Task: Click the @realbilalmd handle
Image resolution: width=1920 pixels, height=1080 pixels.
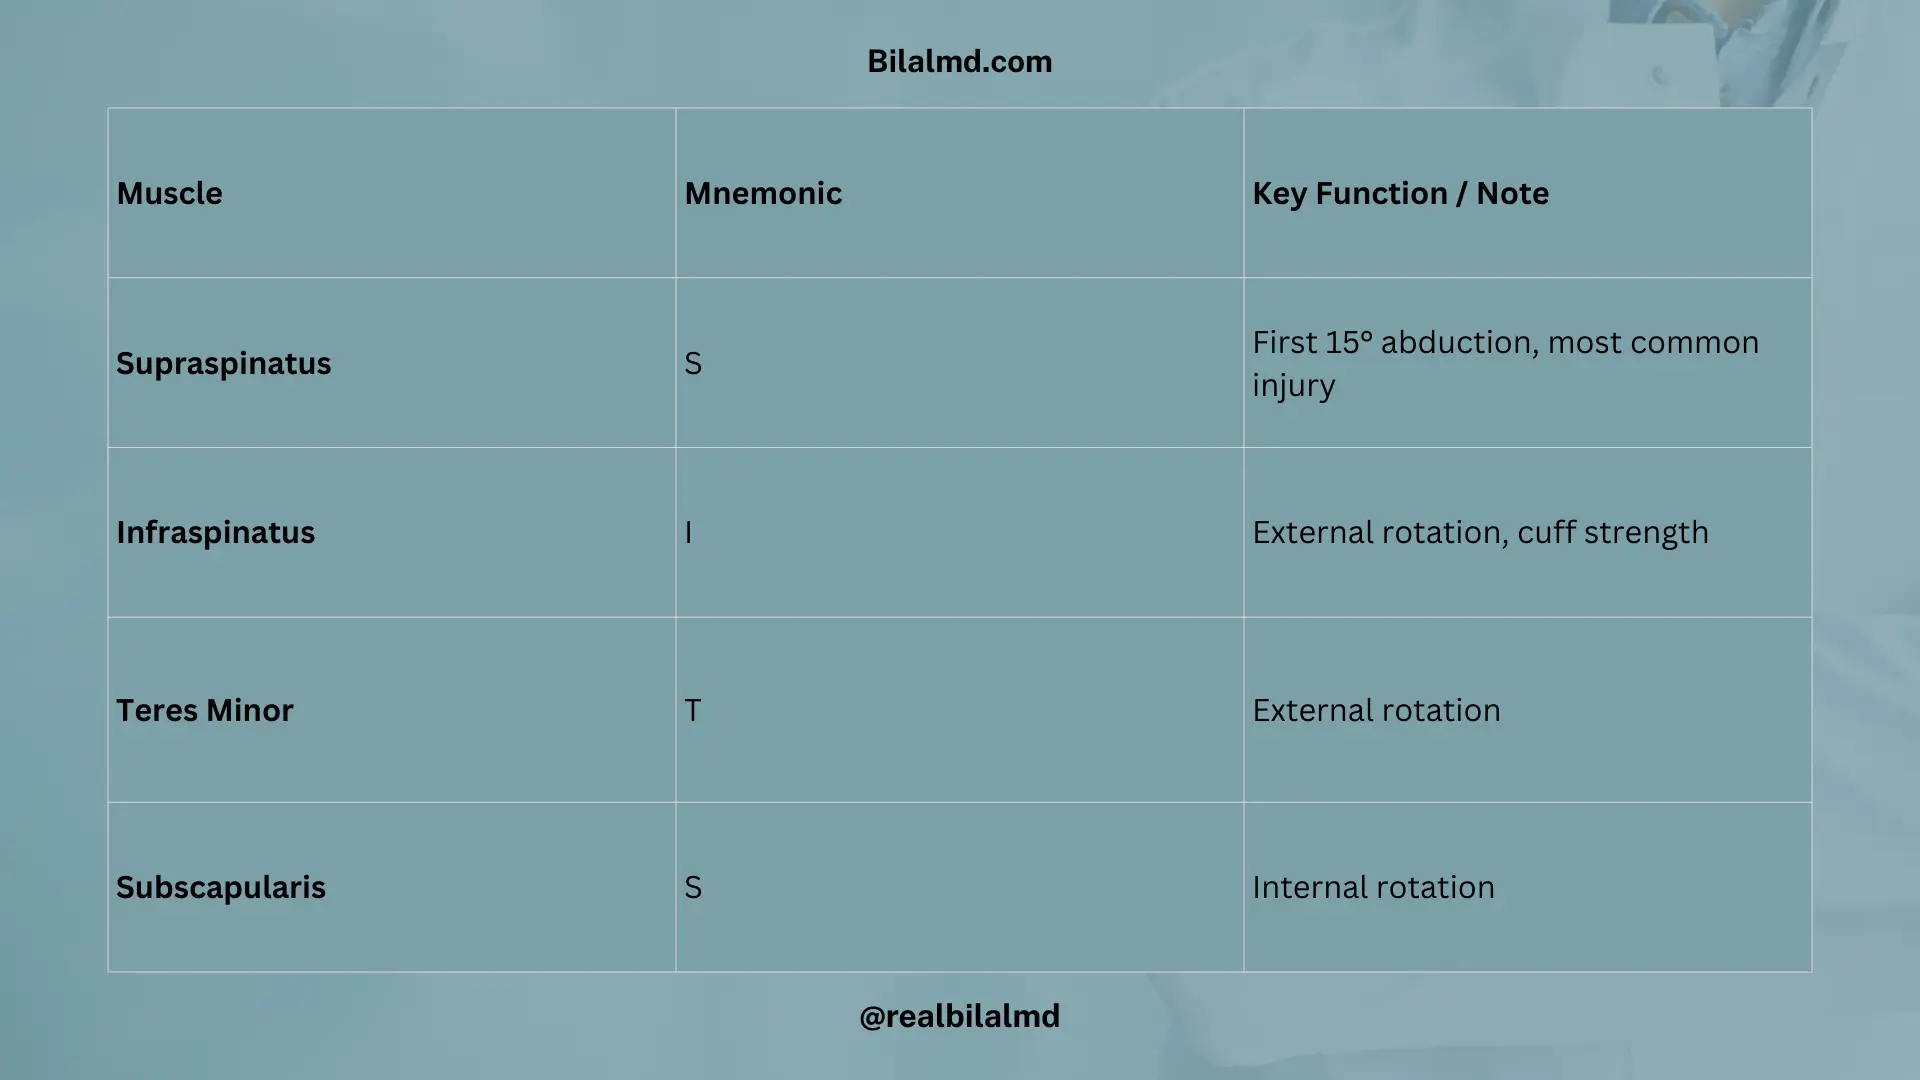Action: (x=959, y=1016)
